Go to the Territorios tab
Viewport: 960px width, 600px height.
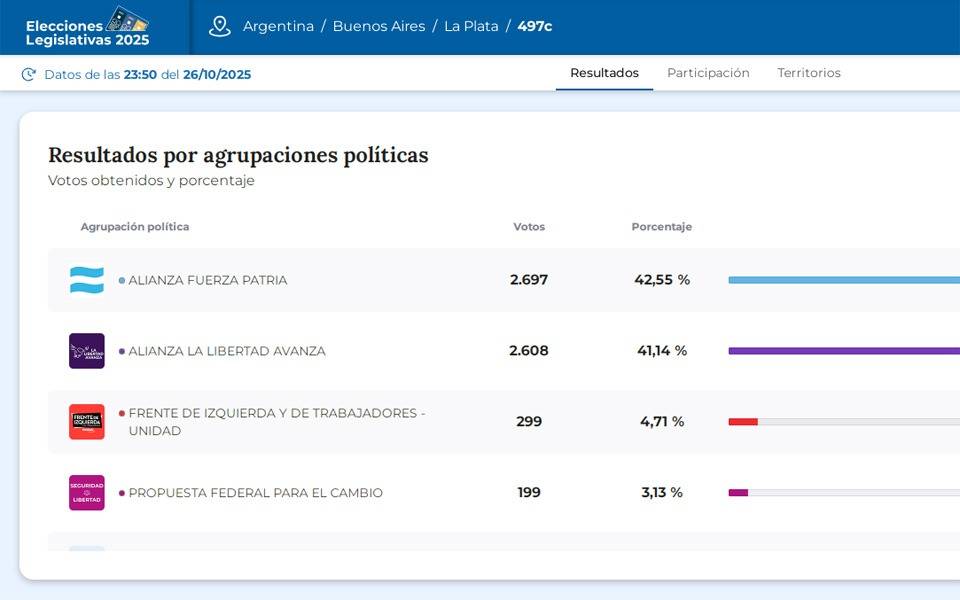tap(809, 73)
